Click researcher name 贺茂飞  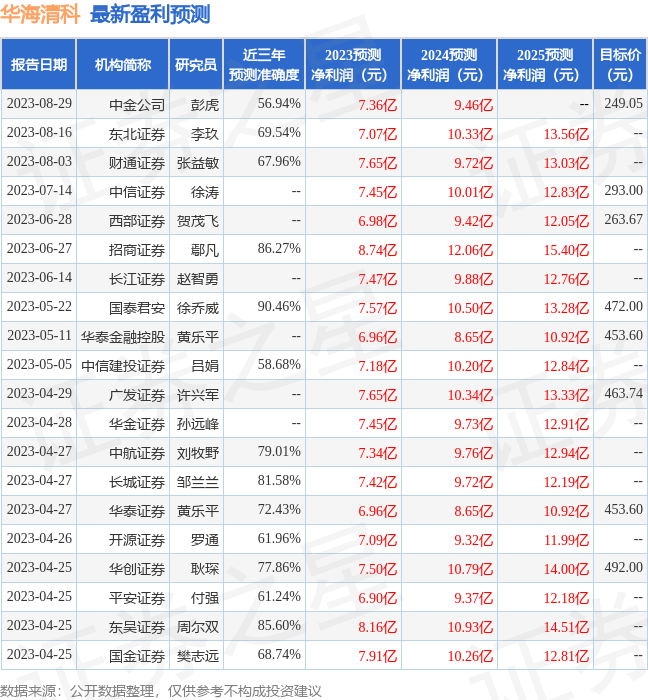198,221
